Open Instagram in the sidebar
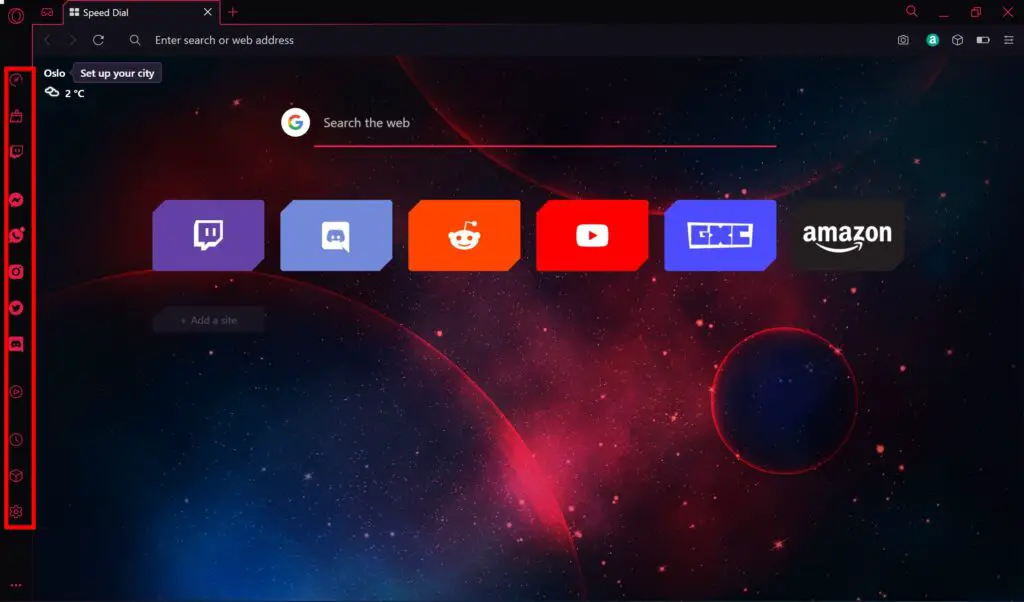This screenshot has width=1024, height=602. click(16, 272)
